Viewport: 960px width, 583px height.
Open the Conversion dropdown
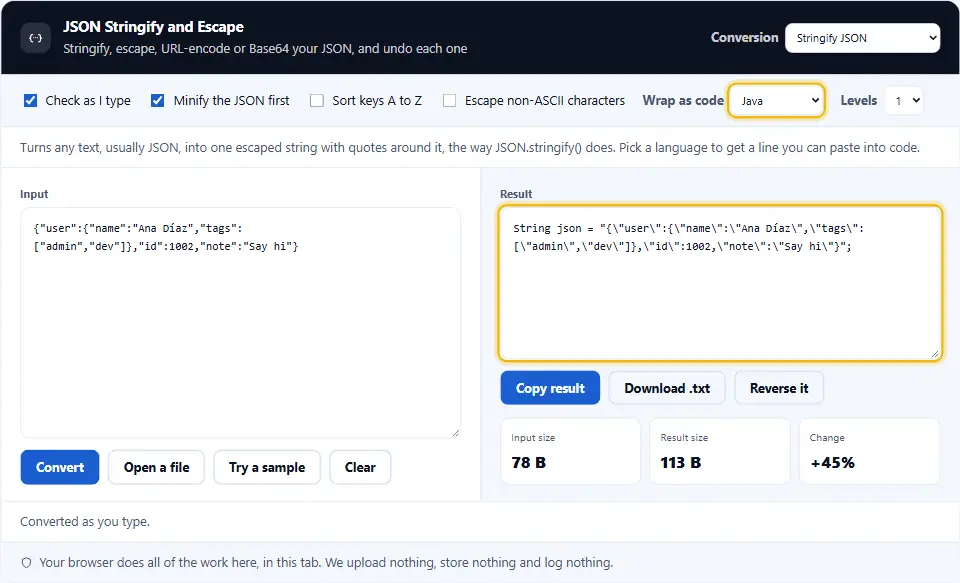pyautogui.click(x=862, y=38)
